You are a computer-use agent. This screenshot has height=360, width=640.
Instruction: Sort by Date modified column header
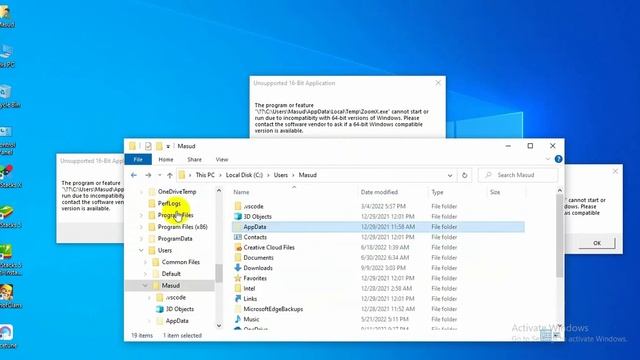point(379,192)
